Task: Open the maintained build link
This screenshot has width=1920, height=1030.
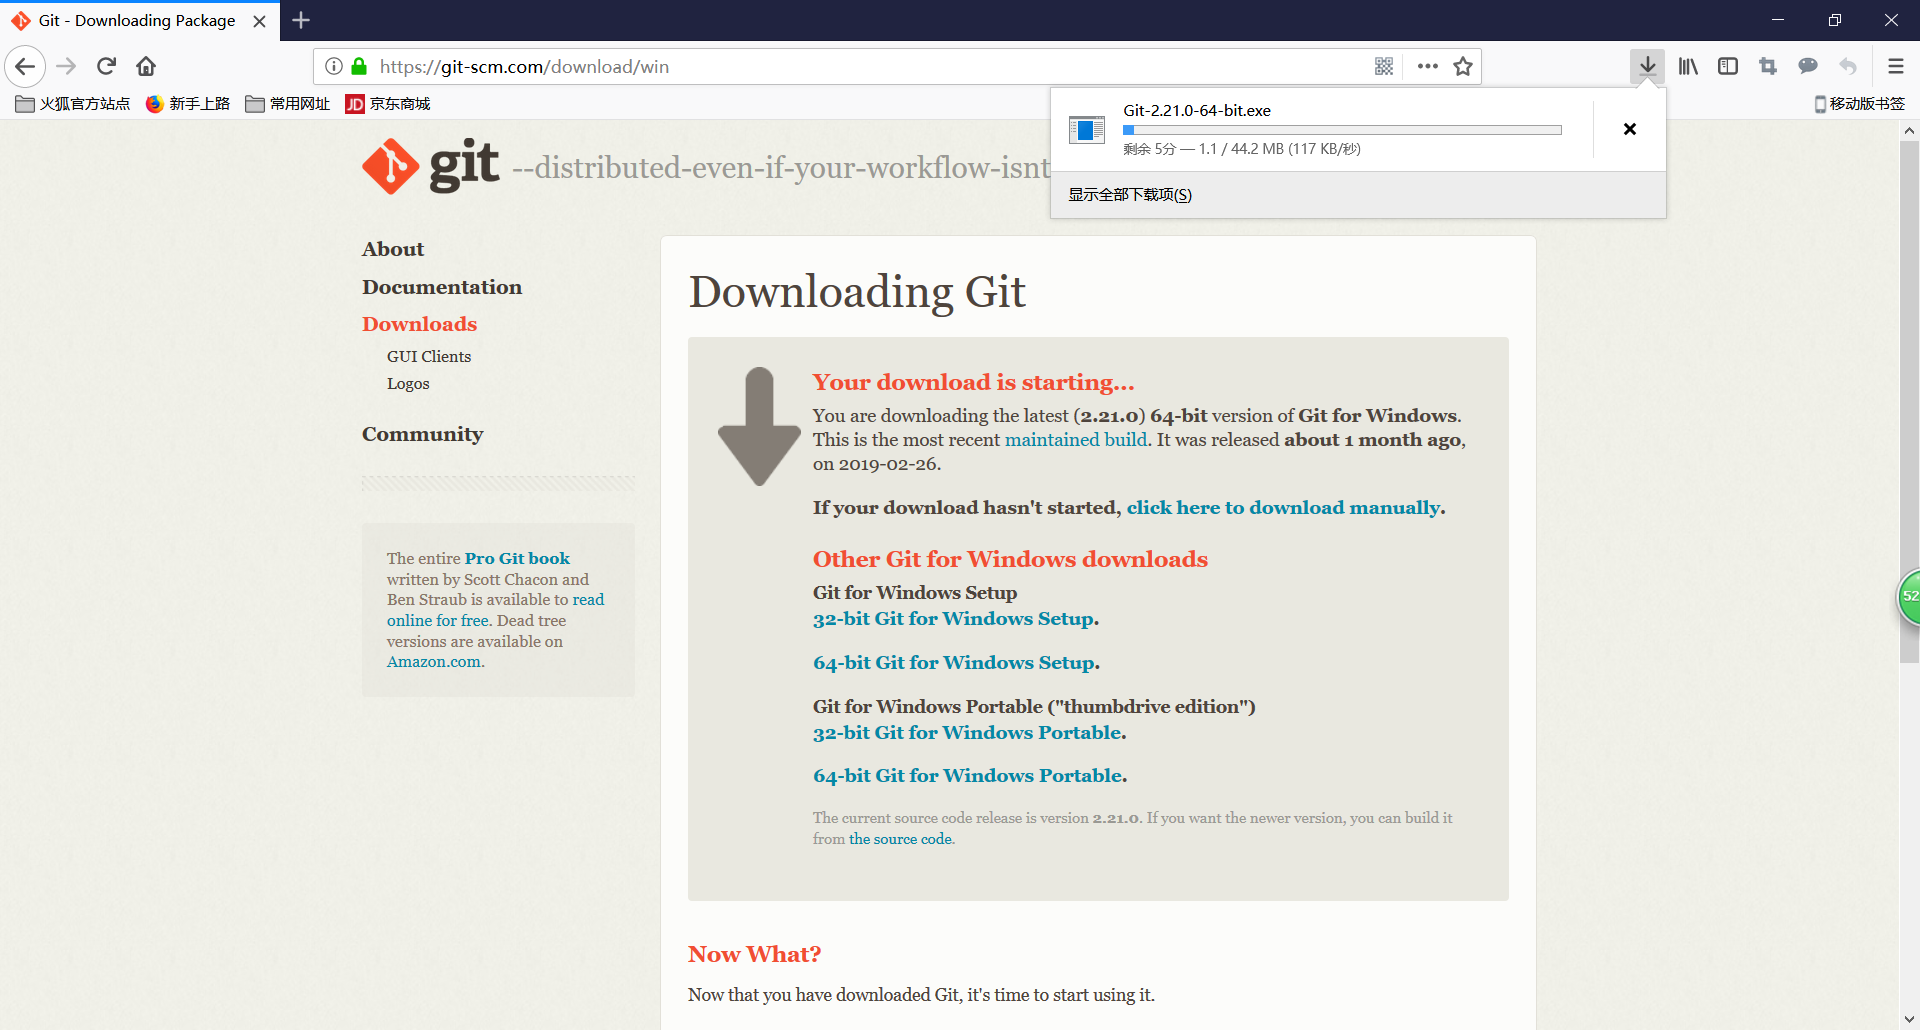Action: (x=1076, y=440)
